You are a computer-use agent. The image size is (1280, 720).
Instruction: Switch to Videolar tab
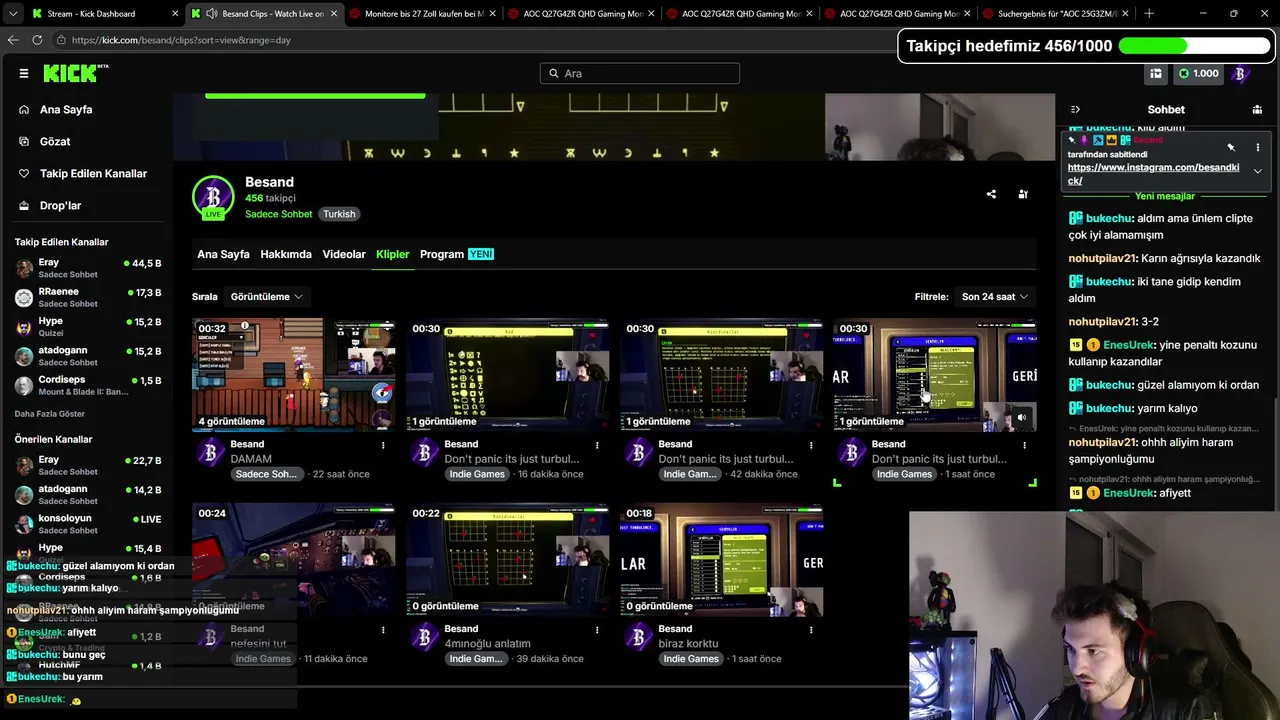coord(344,254)
